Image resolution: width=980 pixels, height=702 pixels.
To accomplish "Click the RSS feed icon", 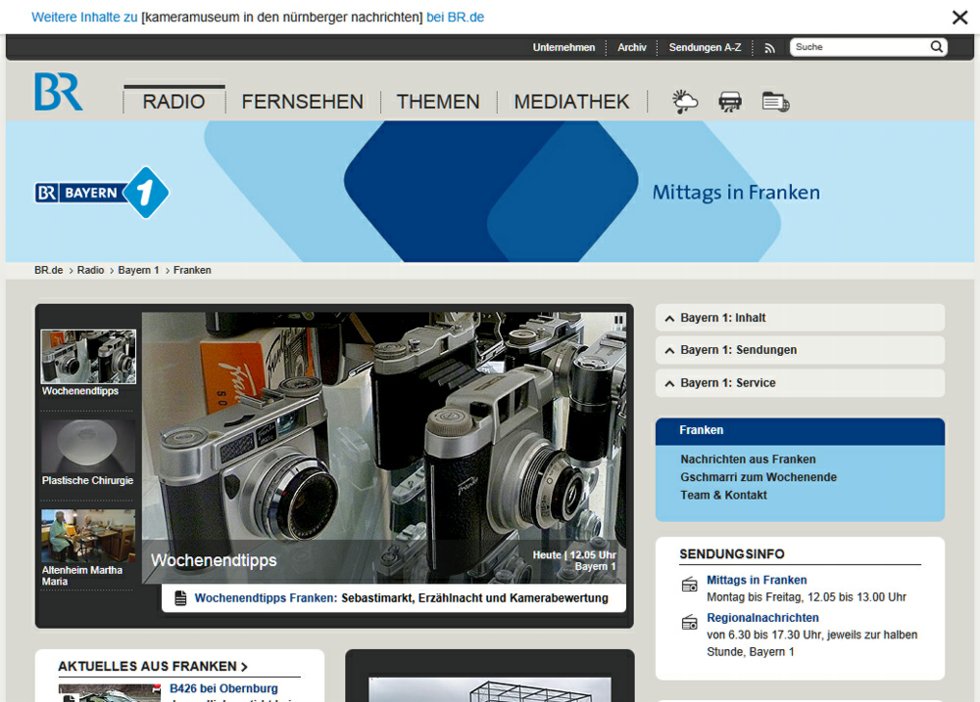I will pos(769,48).
